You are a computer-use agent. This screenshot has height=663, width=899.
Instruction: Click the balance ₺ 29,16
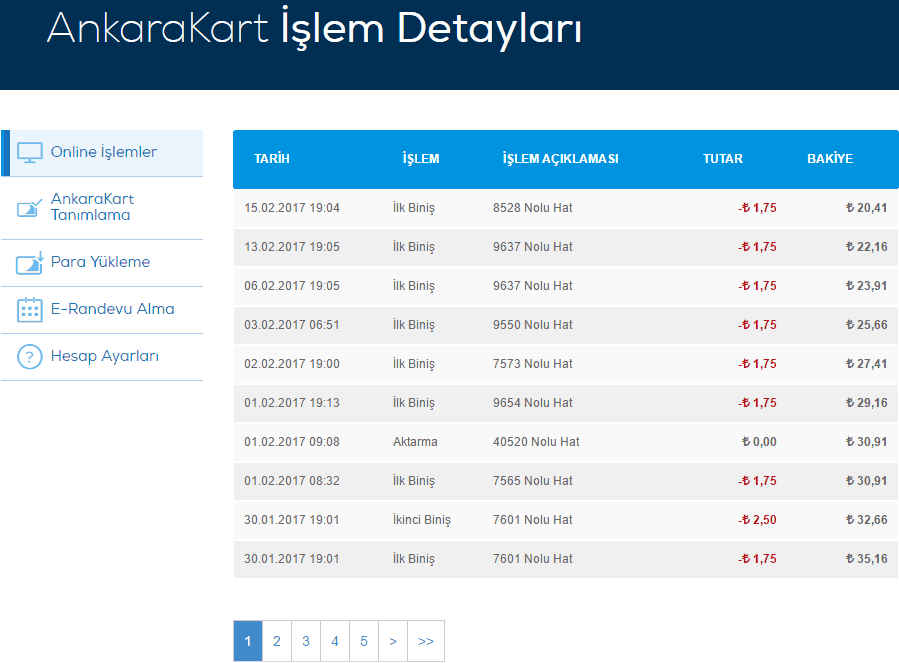(866, 403)
